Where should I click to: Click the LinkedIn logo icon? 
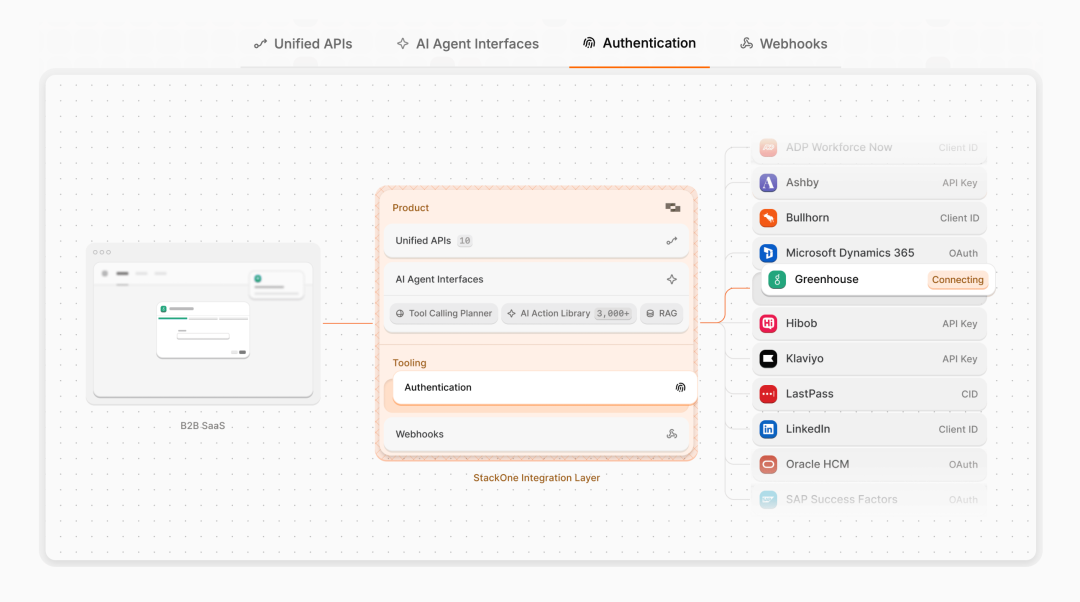coord(768,429)
